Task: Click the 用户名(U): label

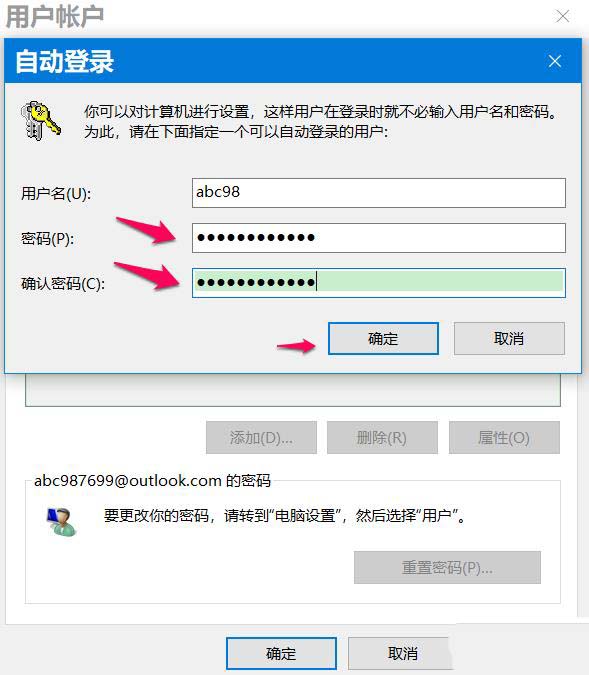Action: (56, 193)
